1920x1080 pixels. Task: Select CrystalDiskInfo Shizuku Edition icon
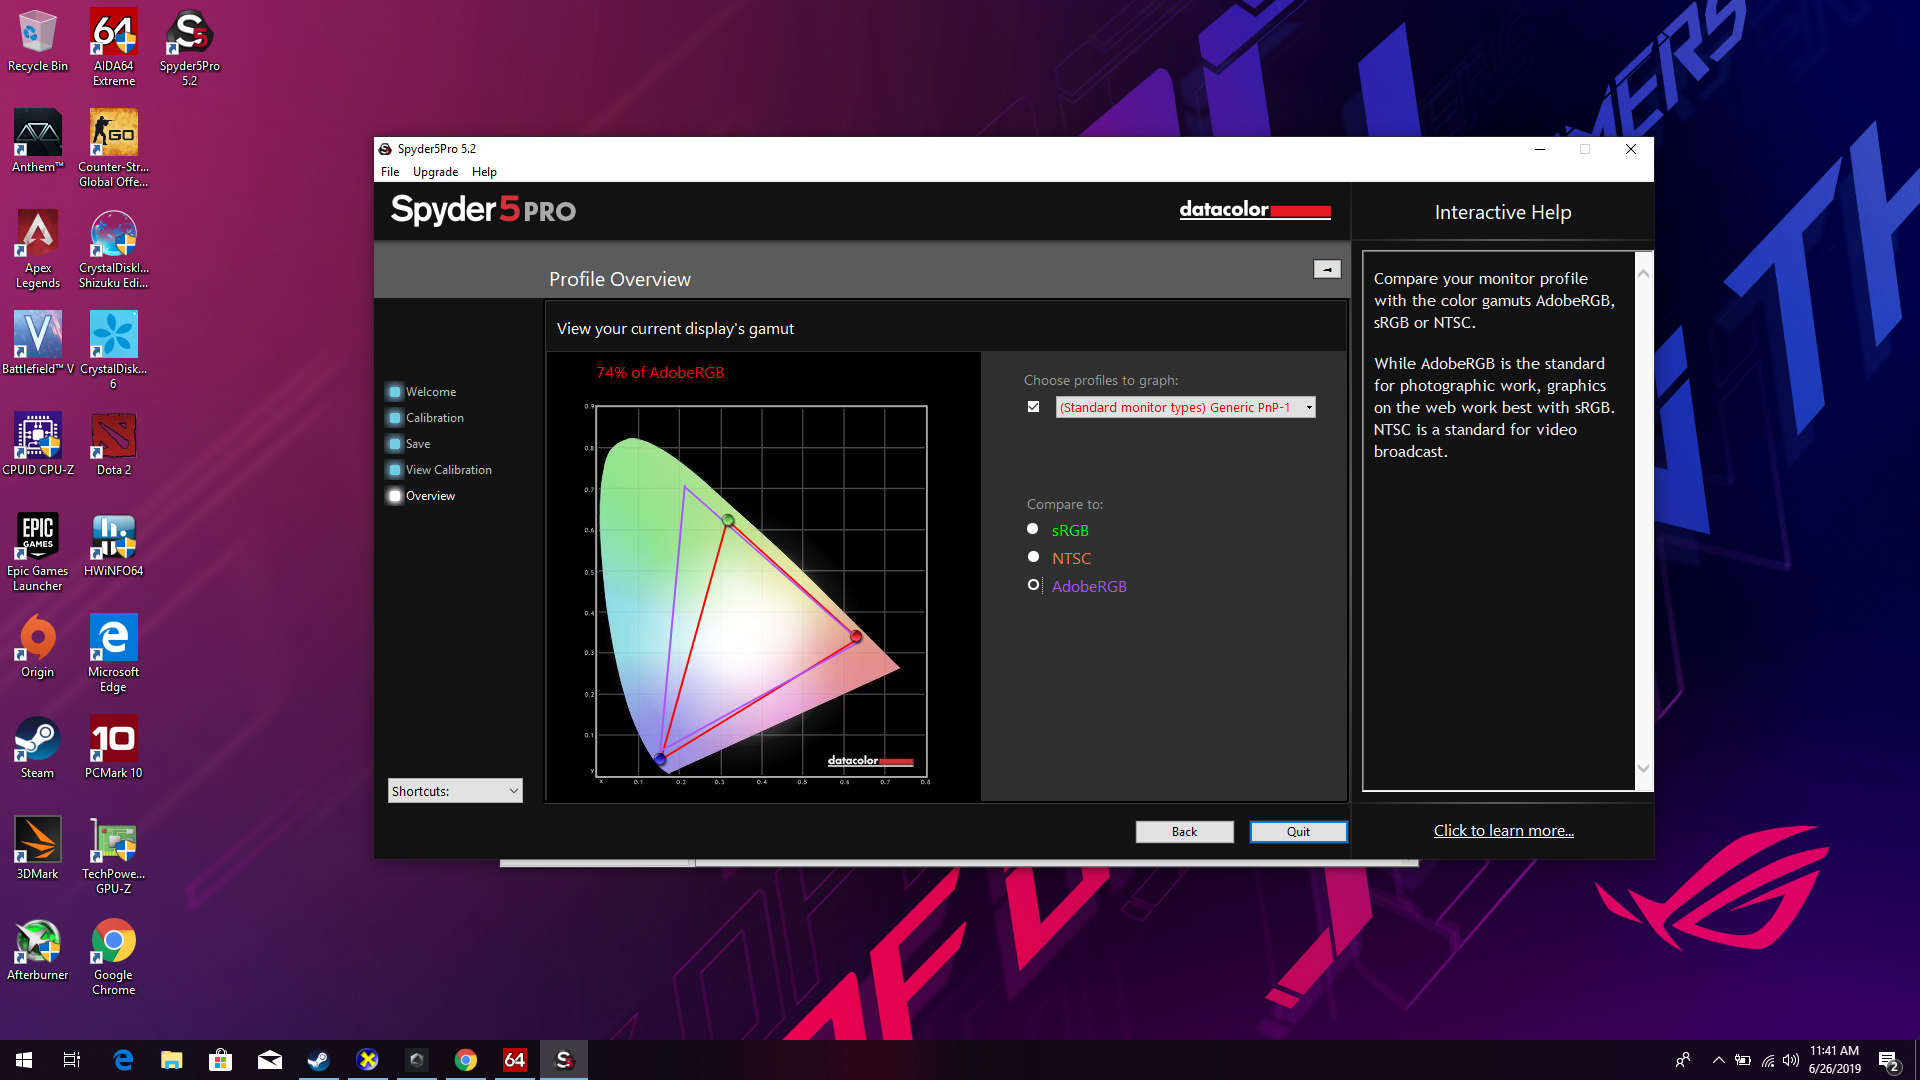113,249
